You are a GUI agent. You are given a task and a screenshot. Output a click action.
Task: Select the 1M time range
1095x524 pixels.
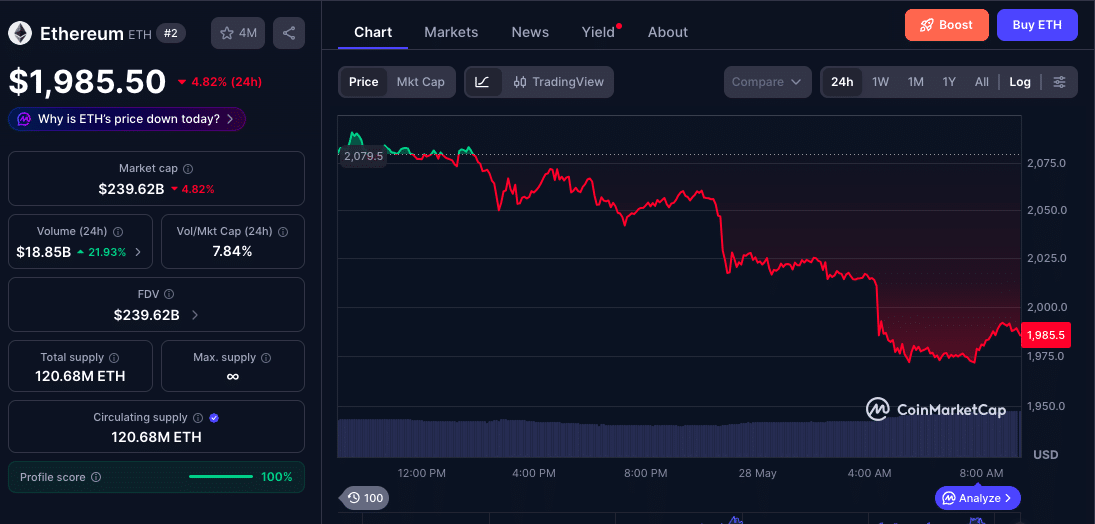916,82
